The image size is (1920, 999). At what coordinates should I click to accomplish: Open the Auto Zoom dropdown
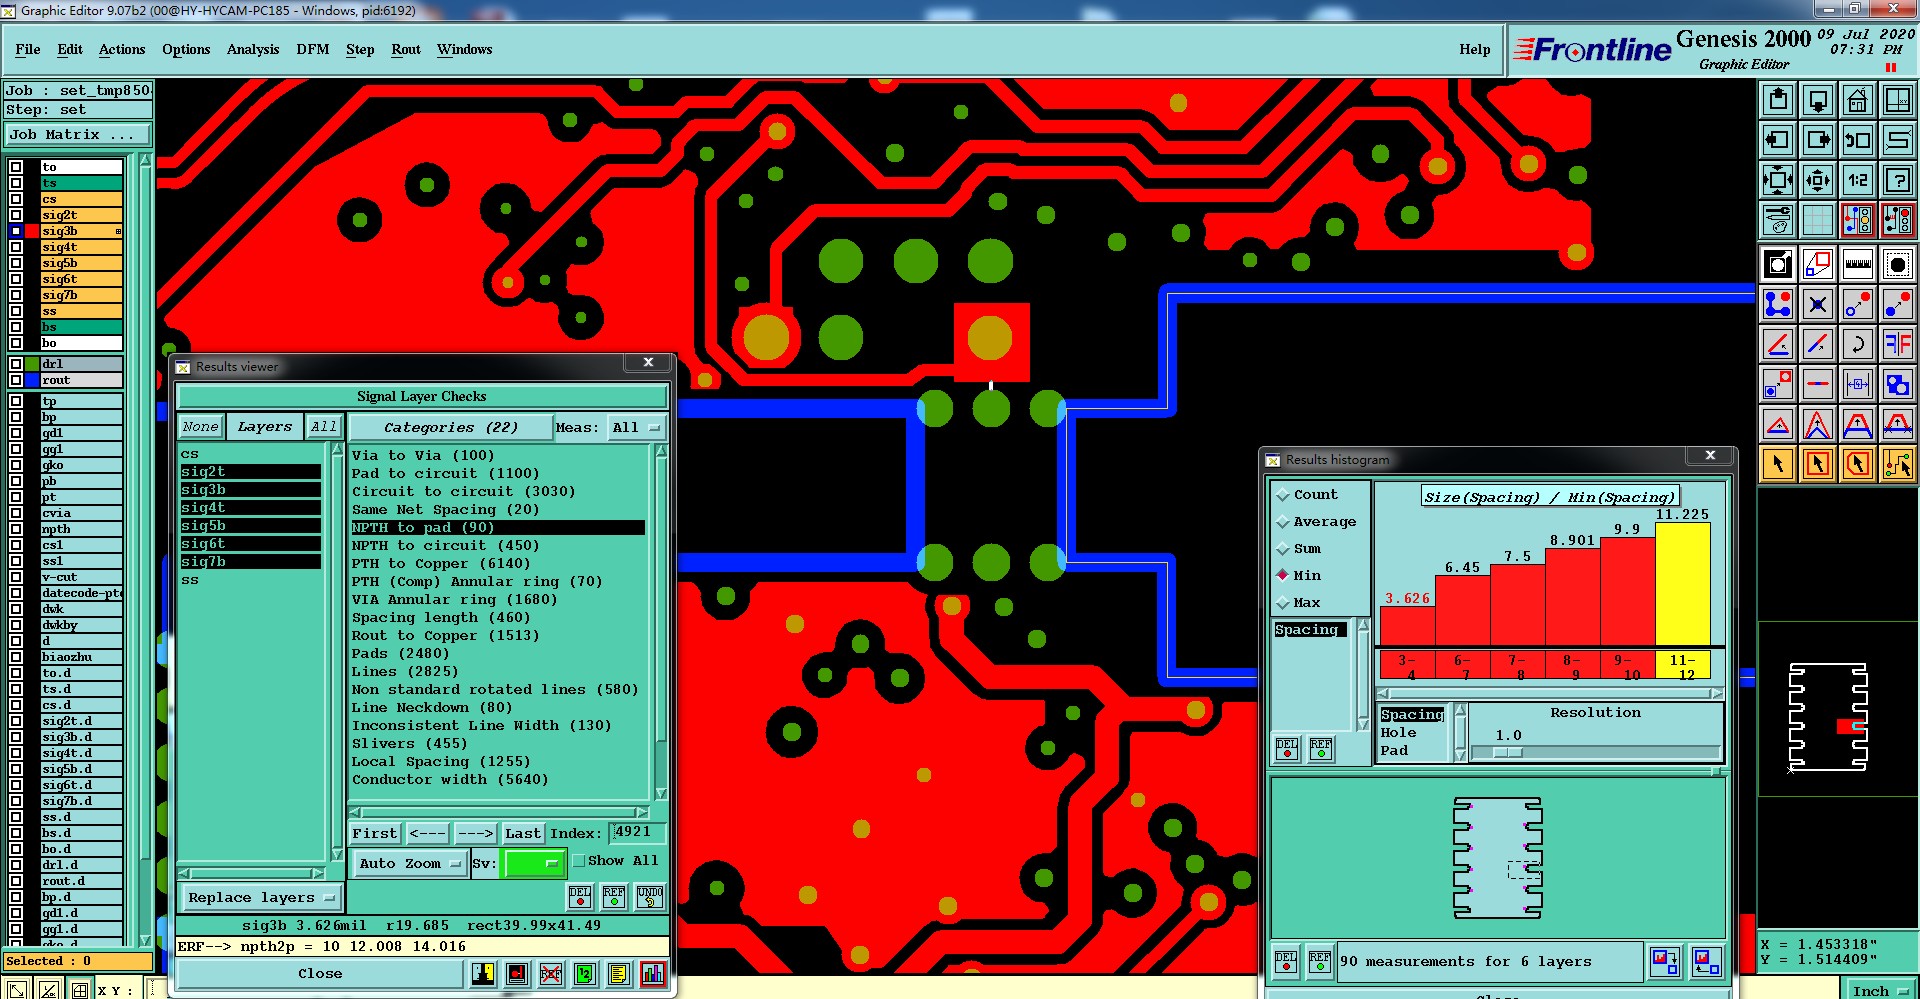[410, 863]
